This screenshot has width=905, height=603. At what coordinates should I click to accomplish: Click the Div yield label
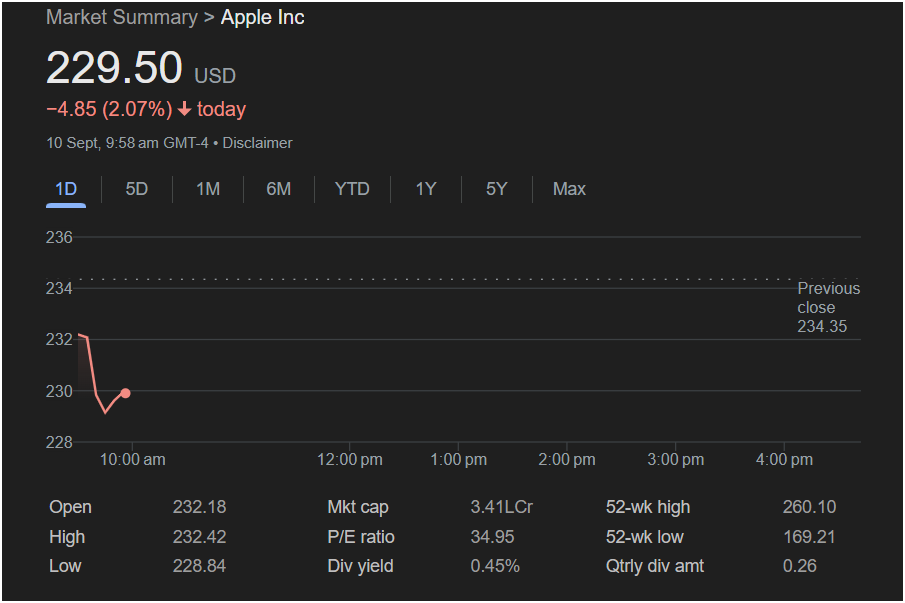[x=360, y=566]
